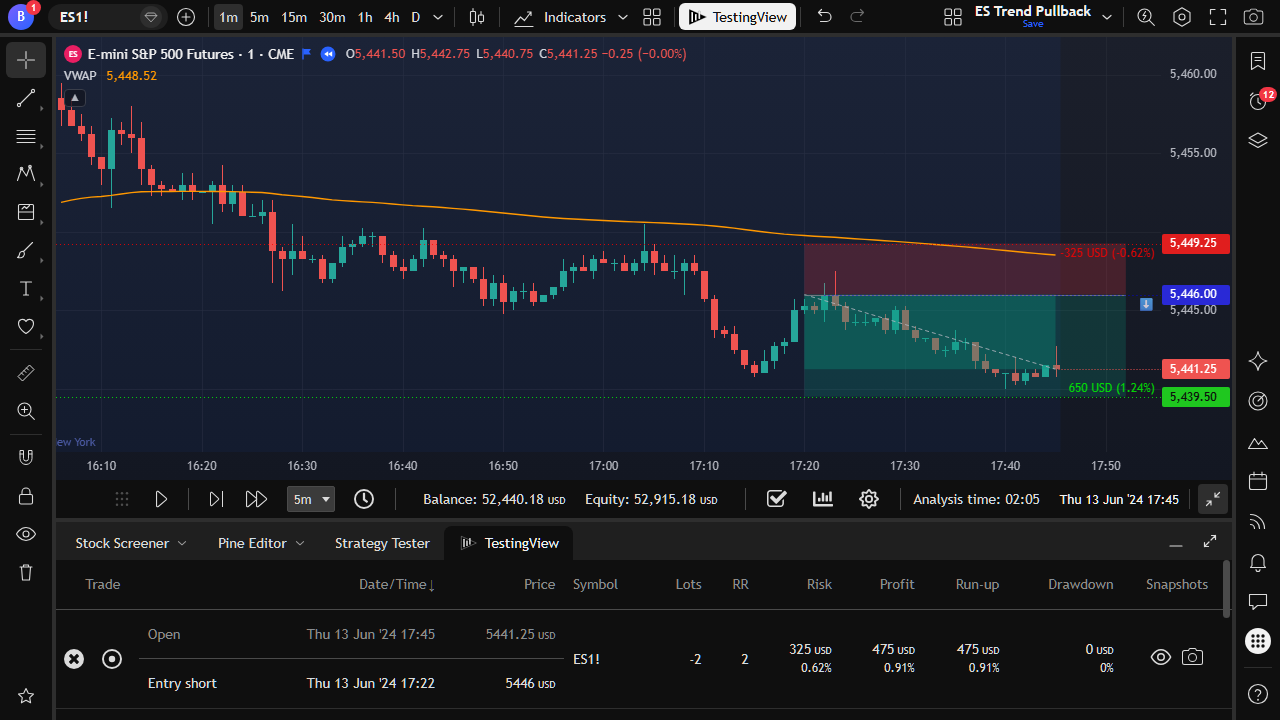Image resolution: width=1280 pixels, height=720 pixels.
Task: Hide all drawings with the eye icon
Action: click(x=26, y=534)
